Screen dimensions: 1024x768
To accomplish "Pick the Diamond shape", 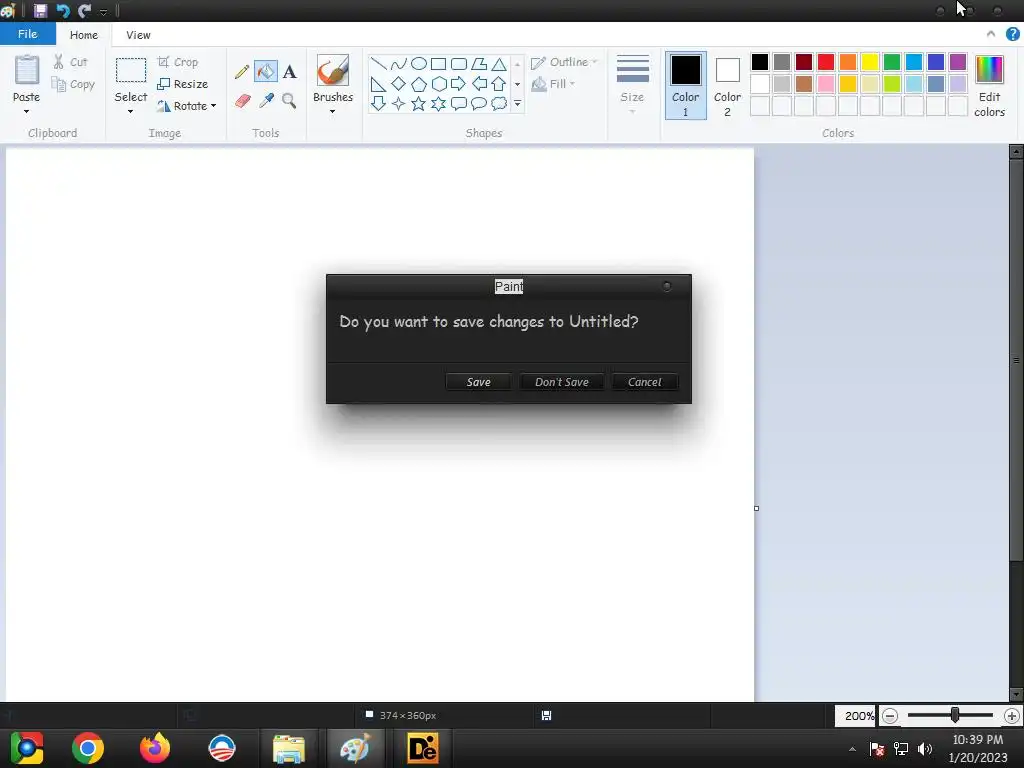I will 398,84.
